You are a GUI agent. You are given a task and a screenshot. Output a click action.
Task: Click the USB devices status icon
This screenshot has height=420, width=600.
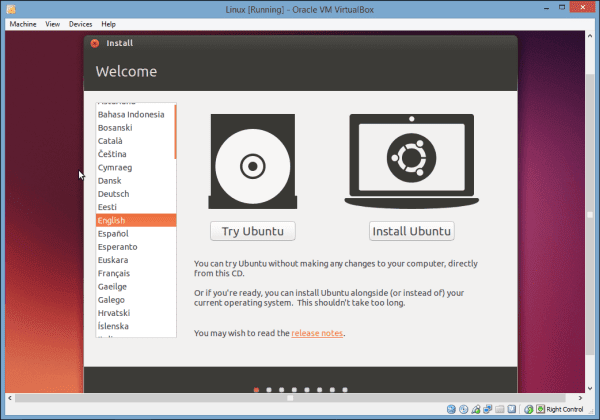[x=476, y=409]
